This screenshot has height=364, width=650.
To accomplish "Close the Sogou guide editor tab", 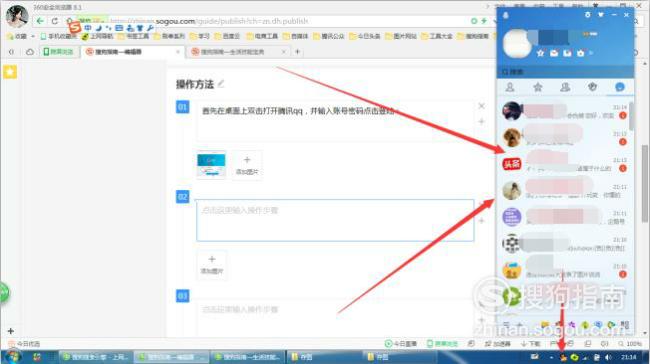I will (178, 52).
